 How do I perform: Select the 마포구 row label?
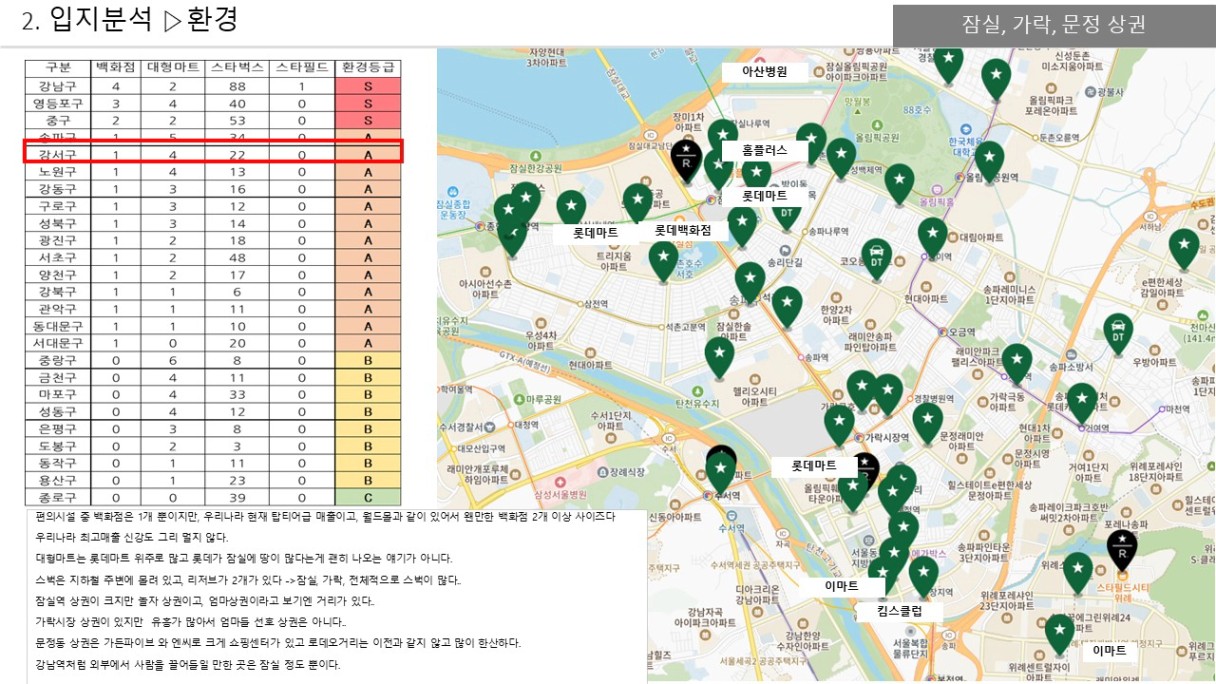[57, 394]
